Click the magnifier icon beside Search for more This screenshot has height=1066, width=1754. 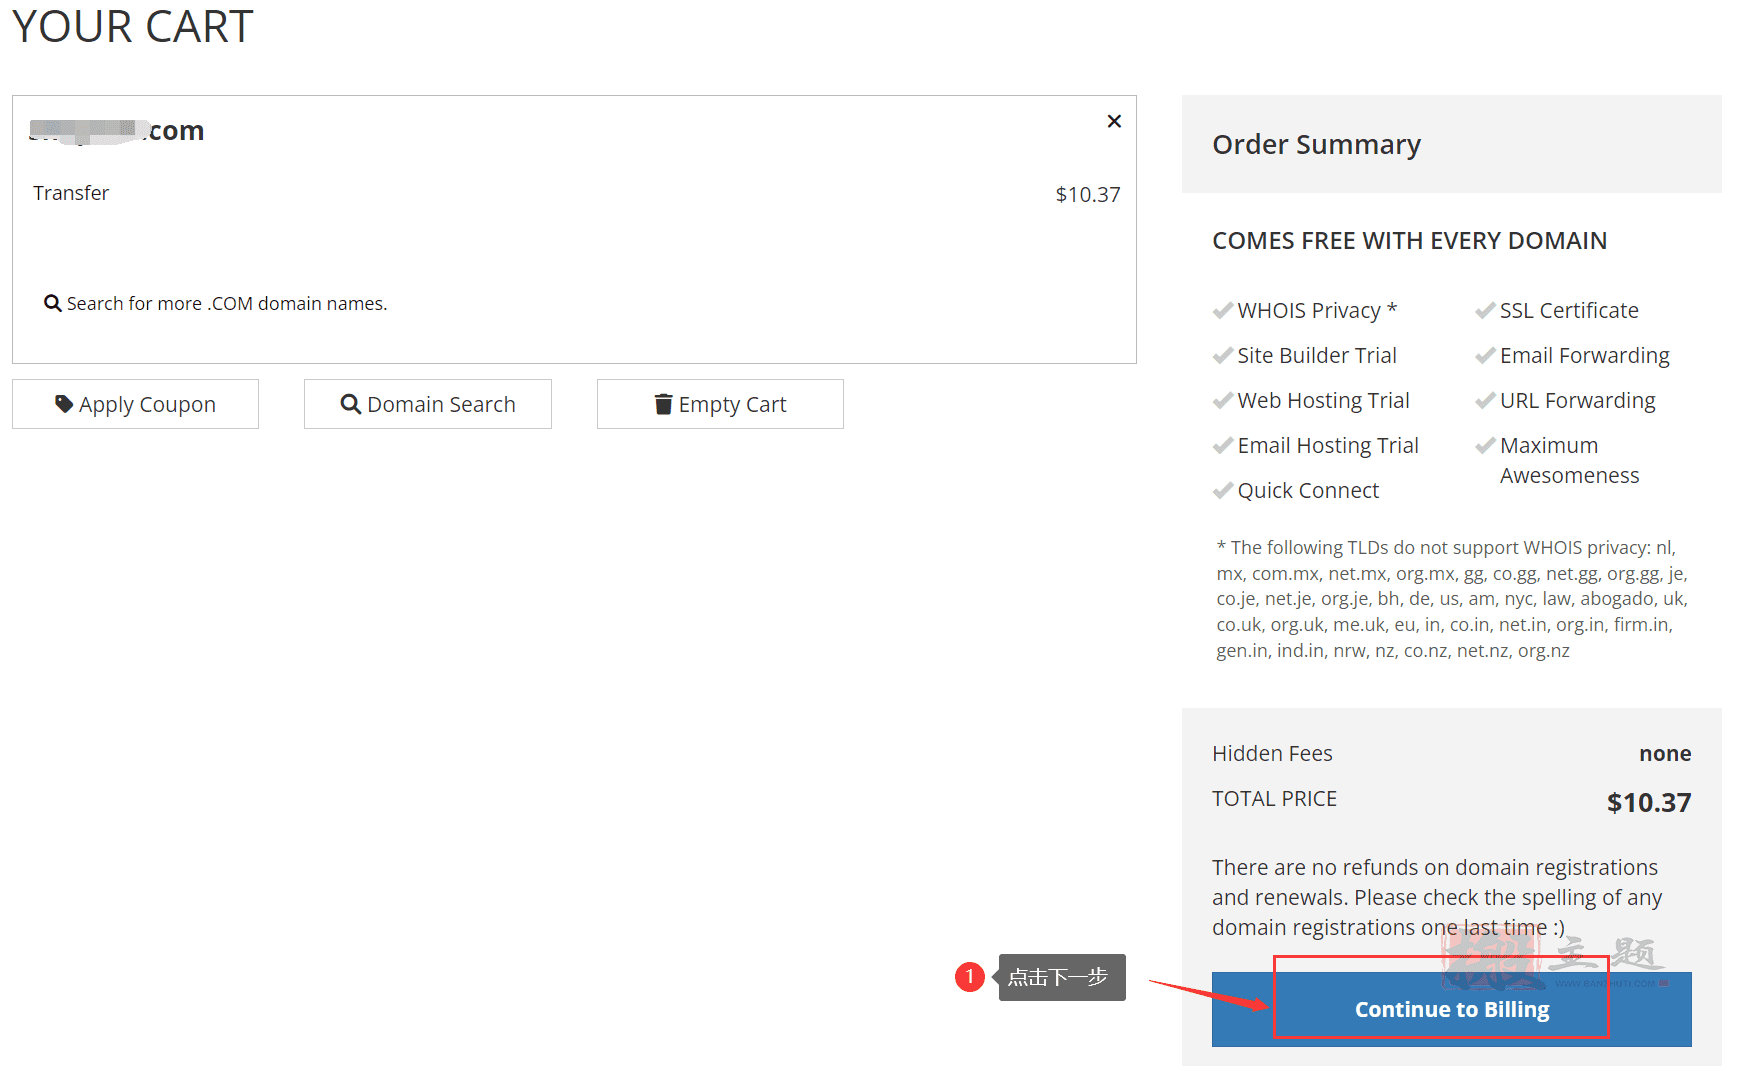[x=53, y=303]
